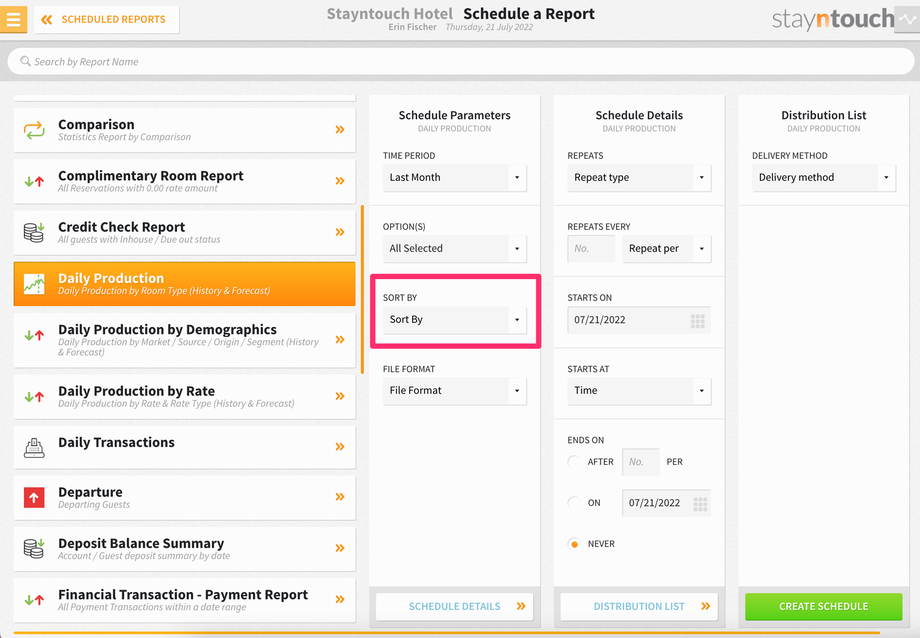920x638 pixels.
Task: Go back to Scheduled Reports
Action: tap(107, 19)
